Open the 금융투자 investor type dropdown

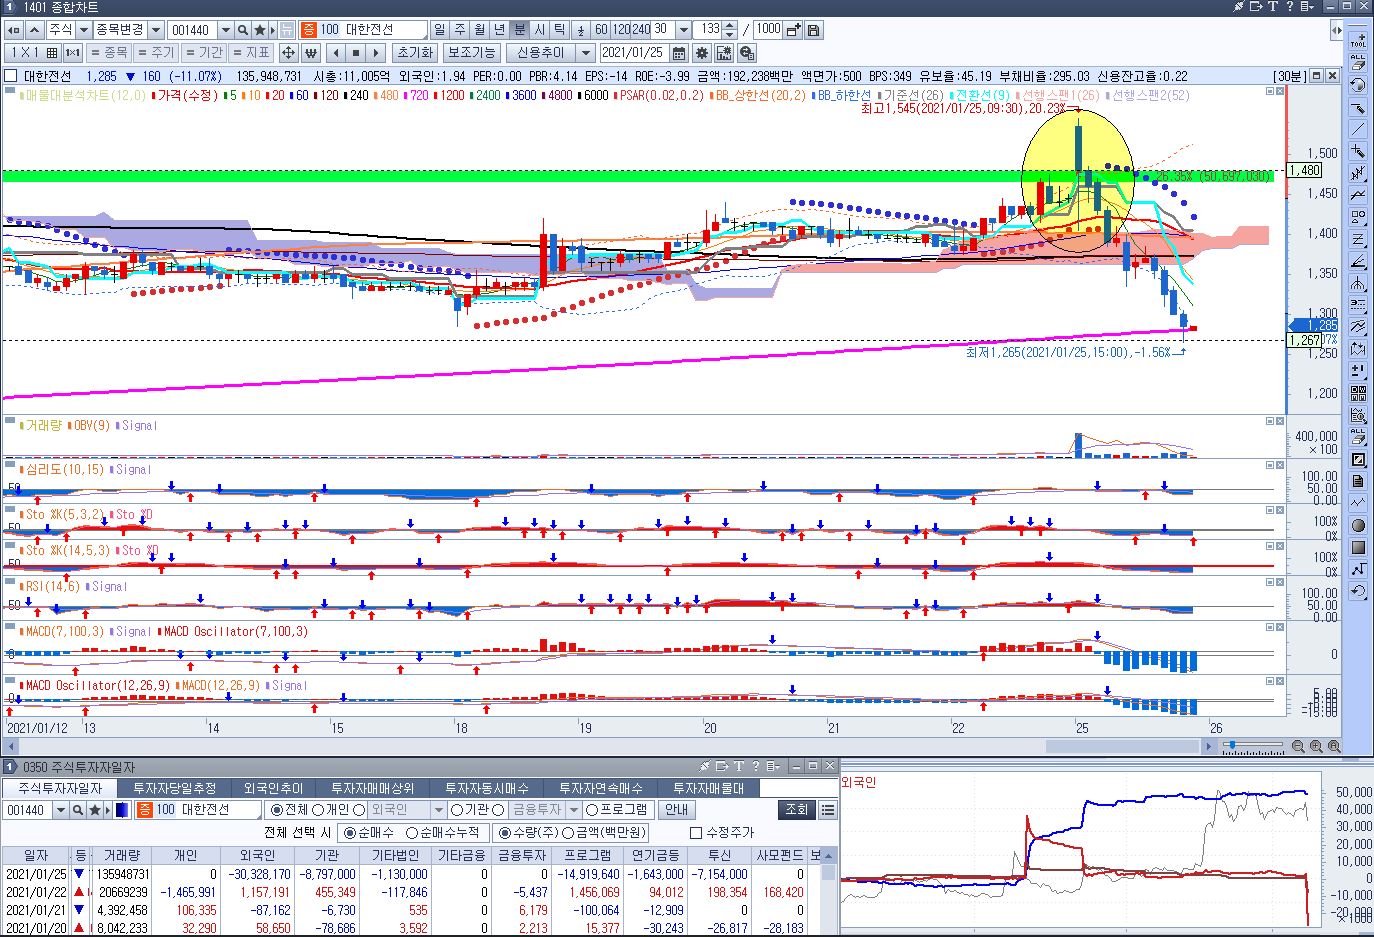pos(572,810)
